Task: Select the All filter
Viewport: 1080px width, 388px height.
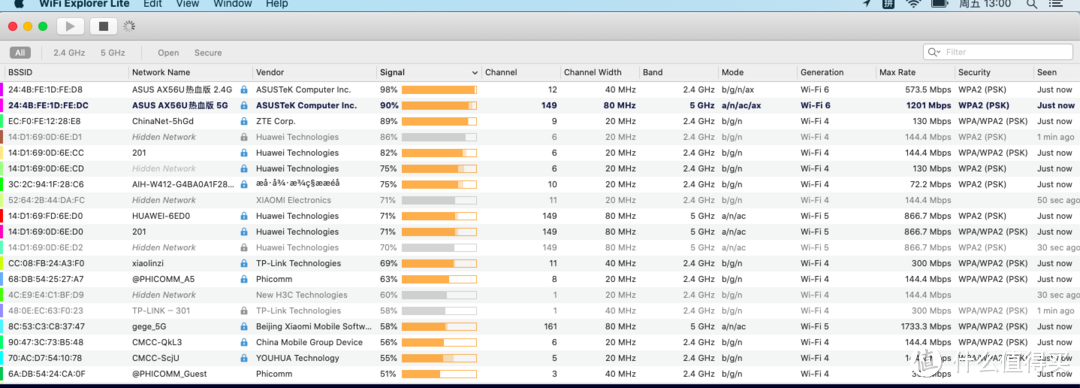Action: (20, 52)
